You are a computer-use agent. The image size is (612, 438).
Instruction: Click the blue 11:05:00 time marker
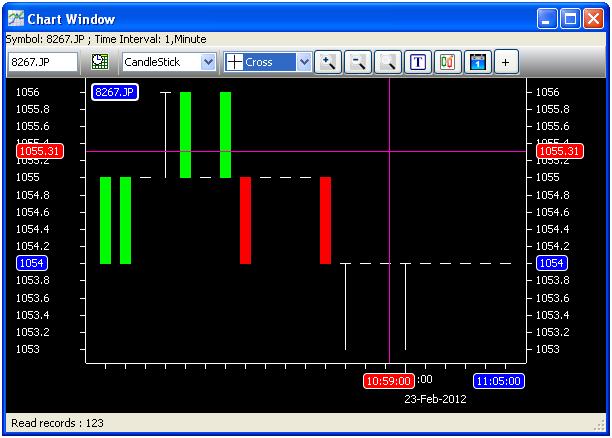(499, 381)
